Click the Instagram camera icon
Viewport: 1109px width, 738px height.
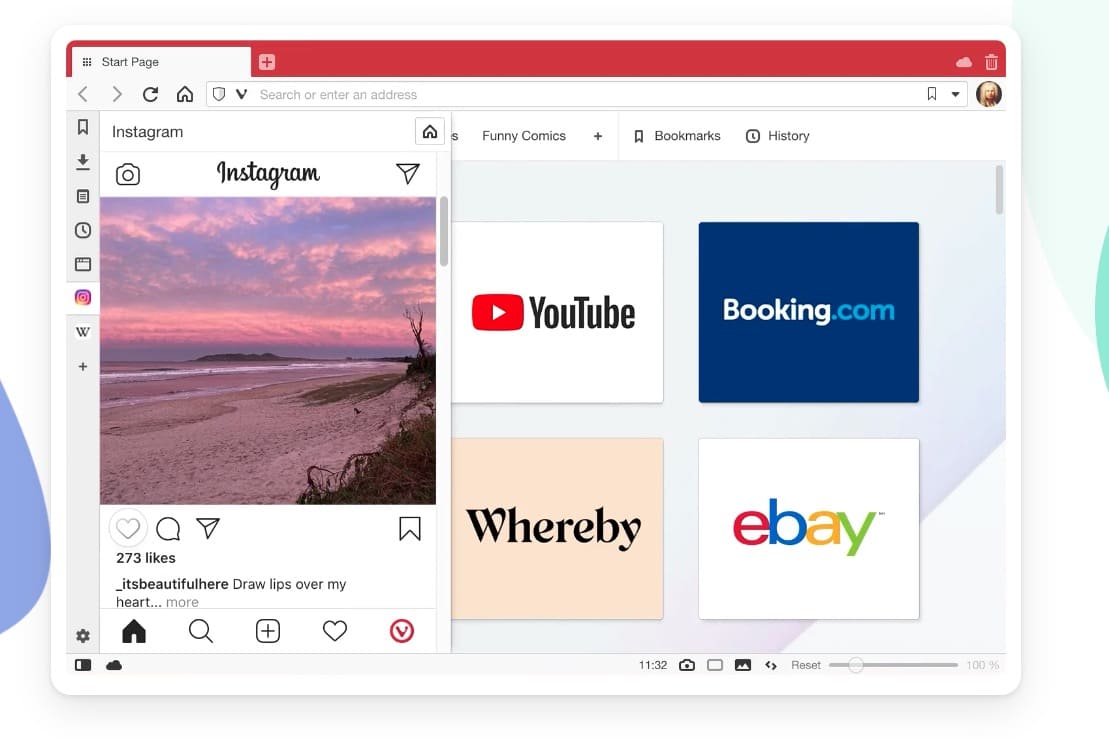pos(128,174)
